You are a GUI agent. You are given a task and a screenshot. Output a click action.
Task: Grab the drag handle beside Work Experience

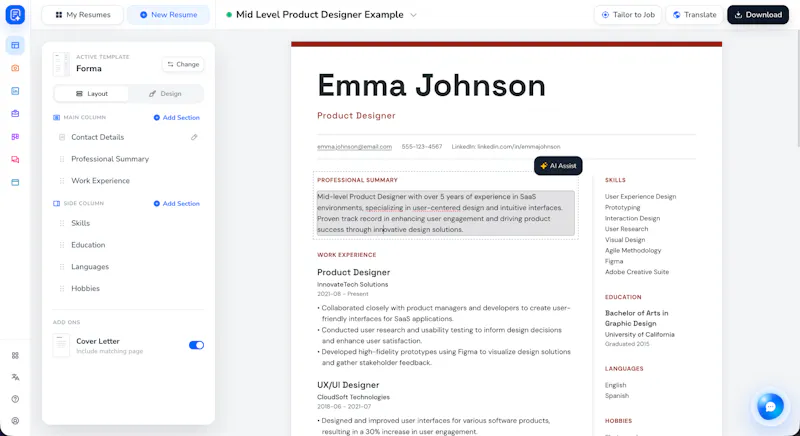pyautogui.click(x=62, y=181)
